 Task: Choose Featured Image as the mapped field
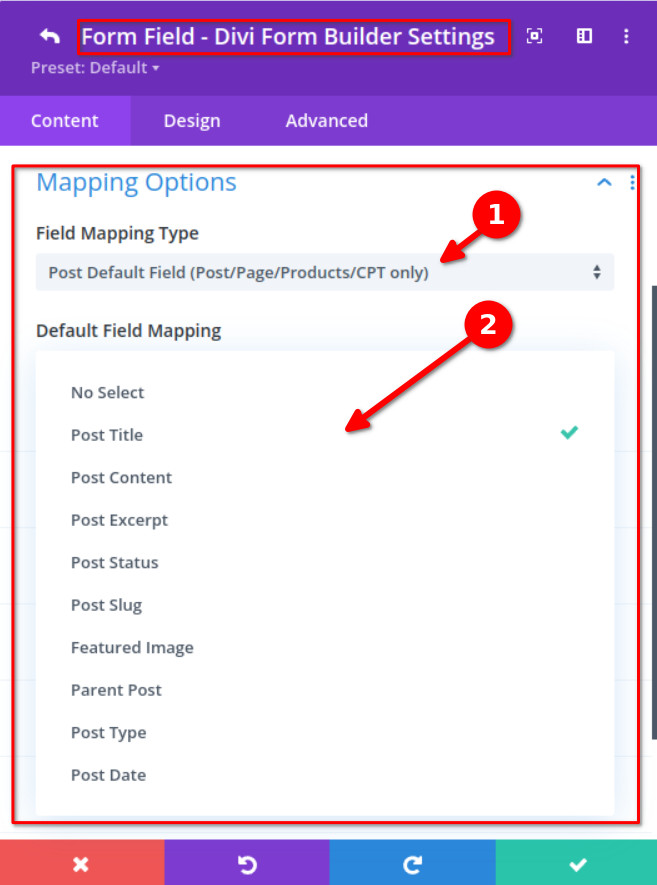(x=132, y=647)
